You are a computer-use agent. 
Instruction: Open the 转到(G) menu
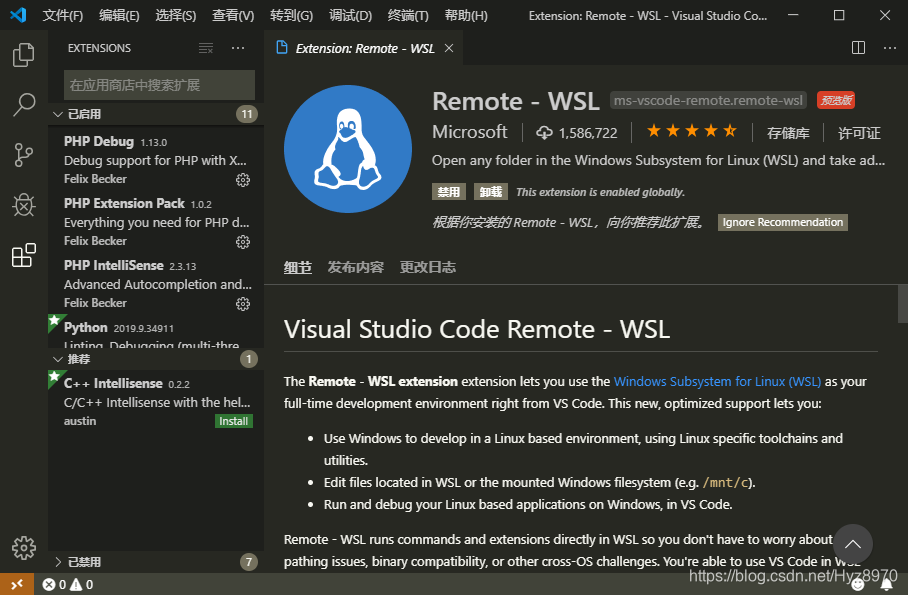coord(291,16)
